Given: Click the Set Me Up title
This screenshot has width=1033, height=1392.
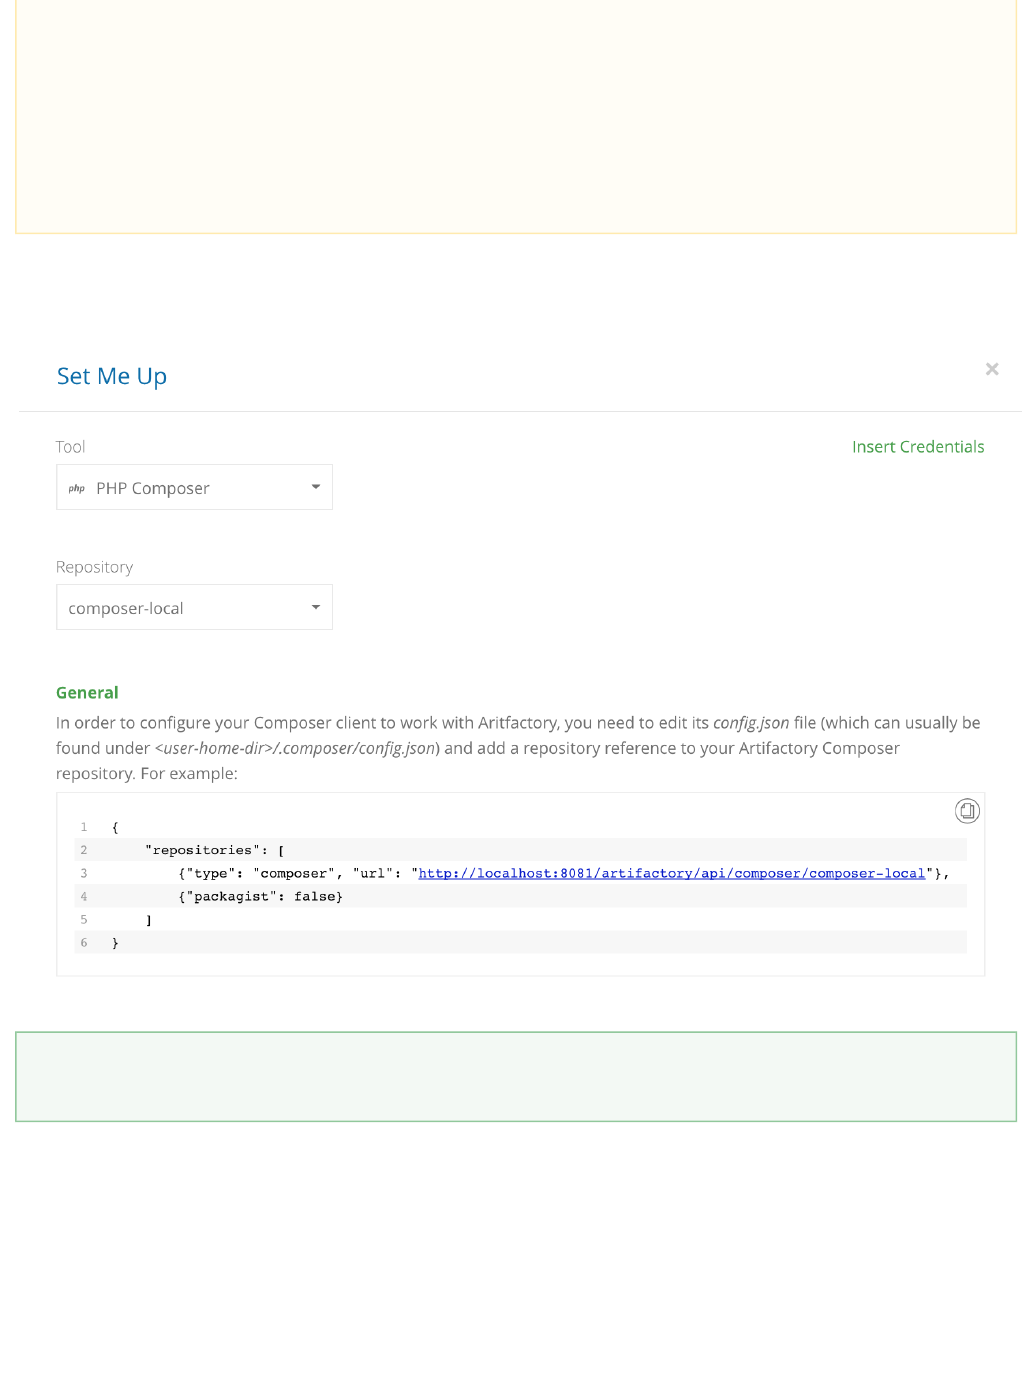Looking at the screenshot, I should (112, 377).
